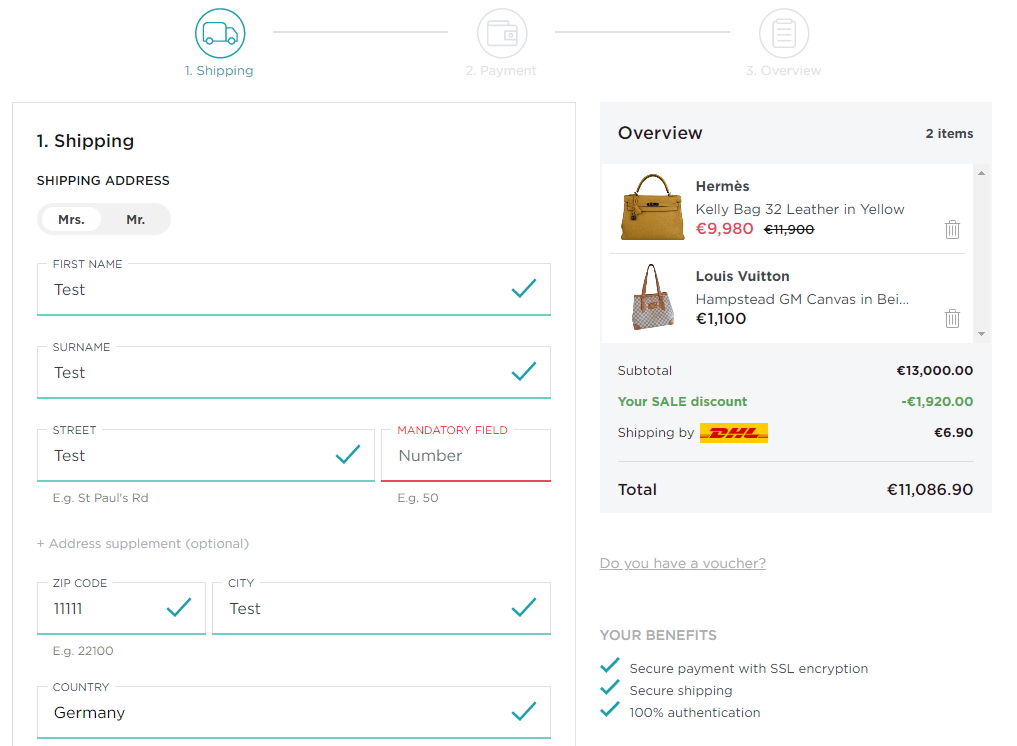Click the E.g. St Paul's Rd hint
The width and height of the screenshot is (1017, 746).
click(x=101, y=498)
